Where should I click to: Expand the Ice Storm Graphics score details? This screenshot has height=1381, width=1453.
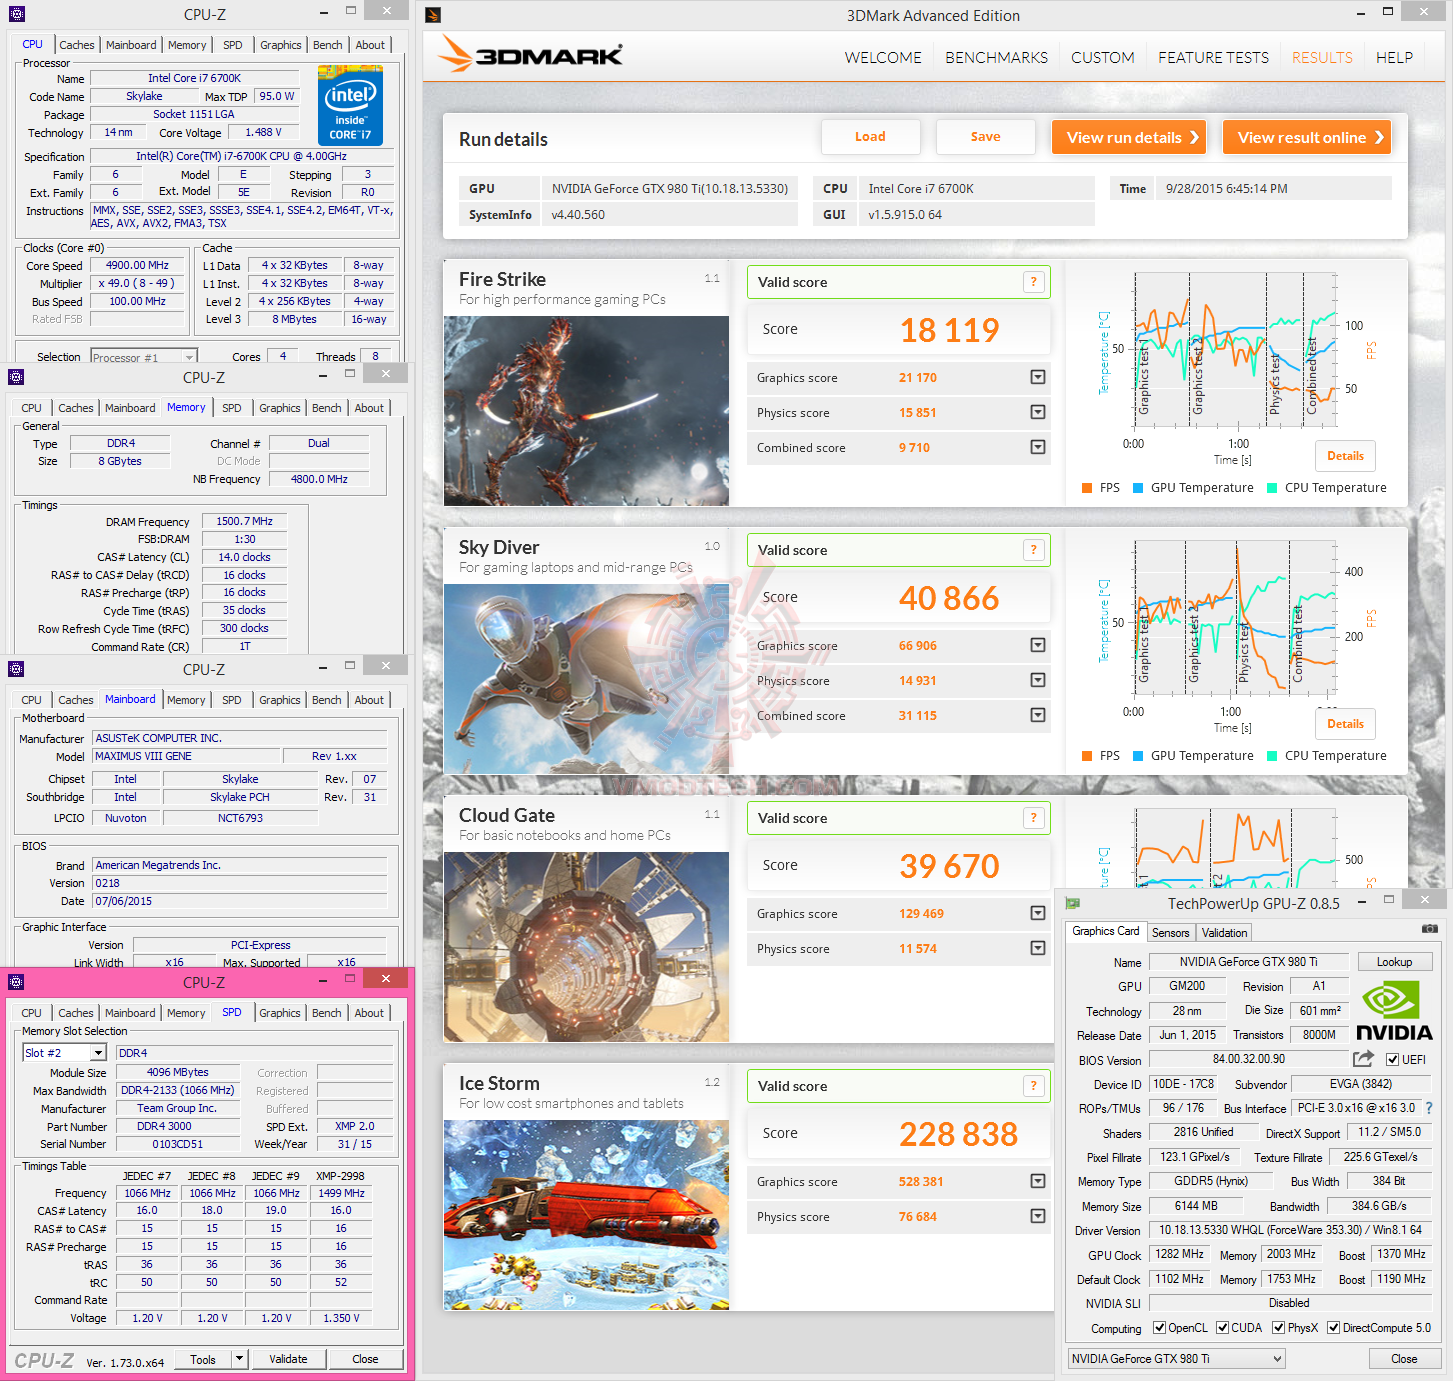pos(1038,1181)
